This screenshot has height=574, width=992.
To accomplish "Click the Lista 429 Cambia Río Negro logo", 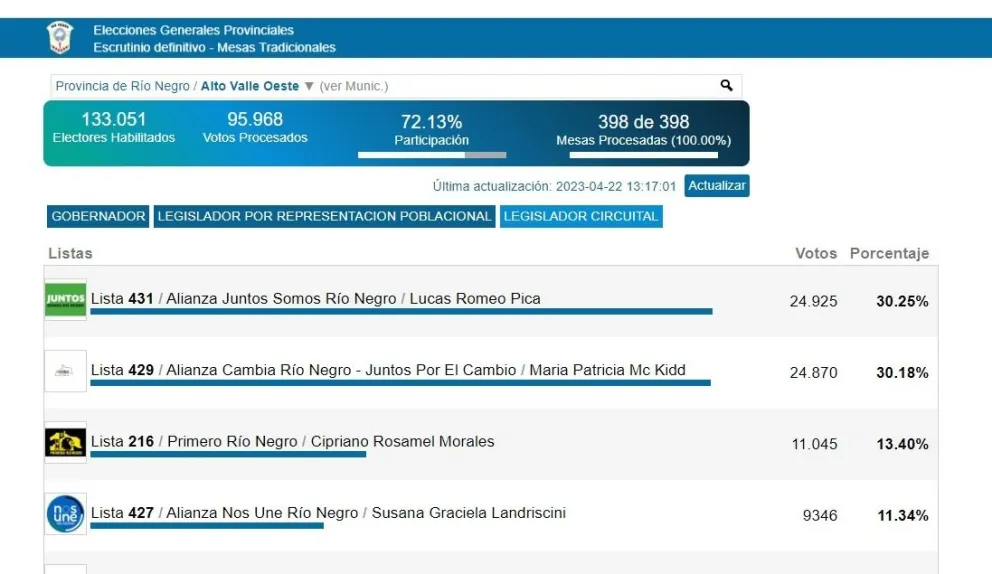I will [x=65, y=371].
